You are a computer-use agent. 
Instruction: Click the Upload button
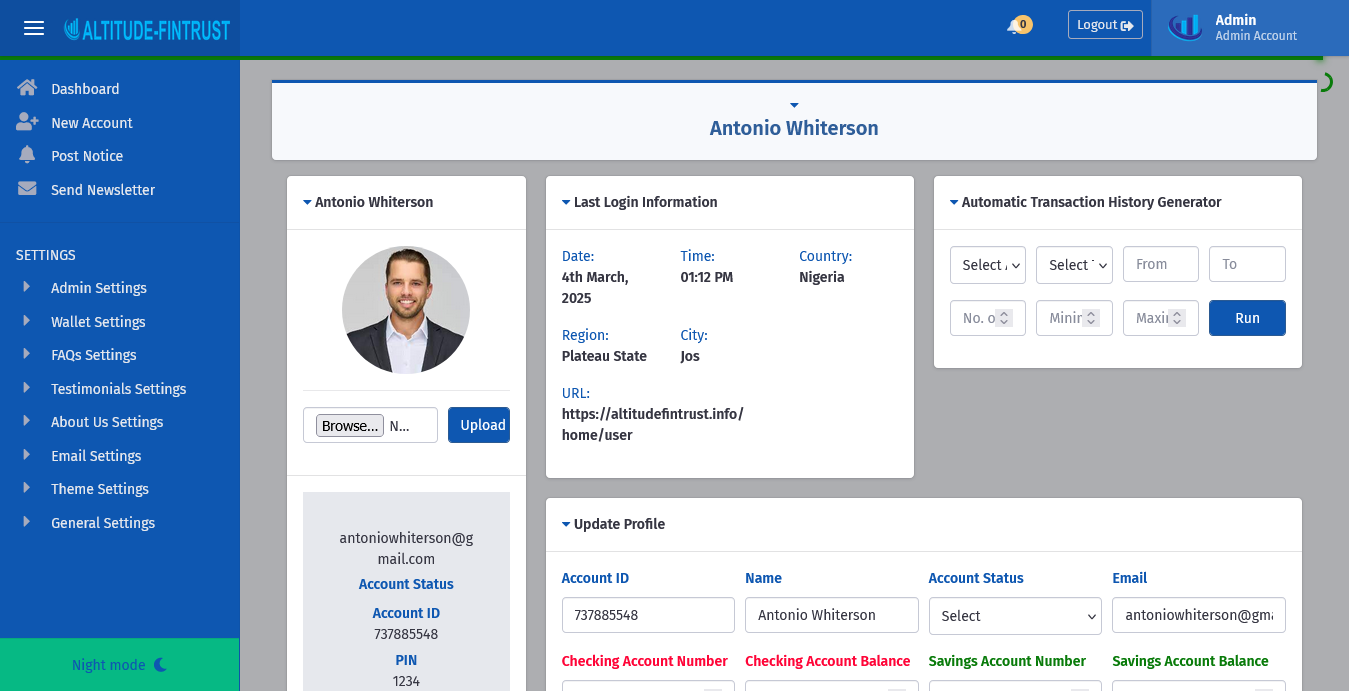click(x=478, y=425)
